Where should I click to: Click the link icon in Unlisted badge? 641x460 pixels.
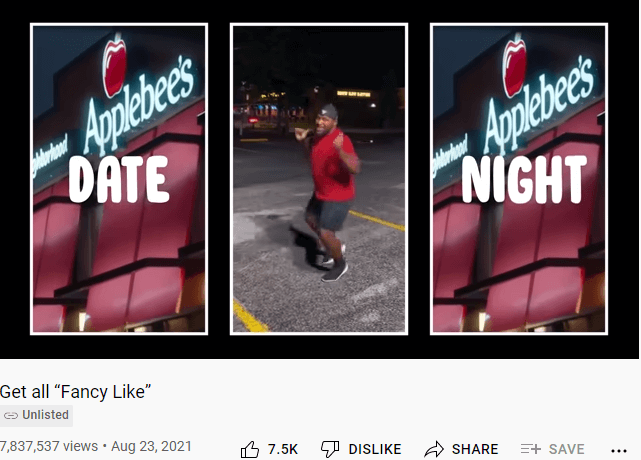click(11, 415)
